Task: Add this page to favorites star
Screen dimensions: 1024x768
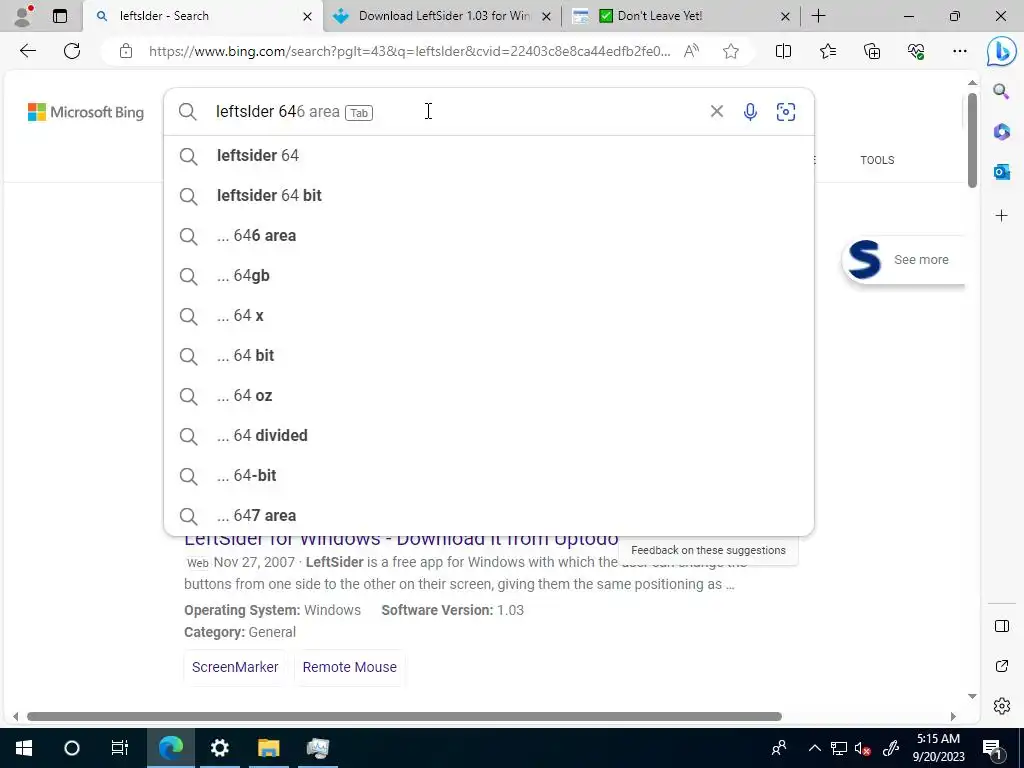Action: 731,51
